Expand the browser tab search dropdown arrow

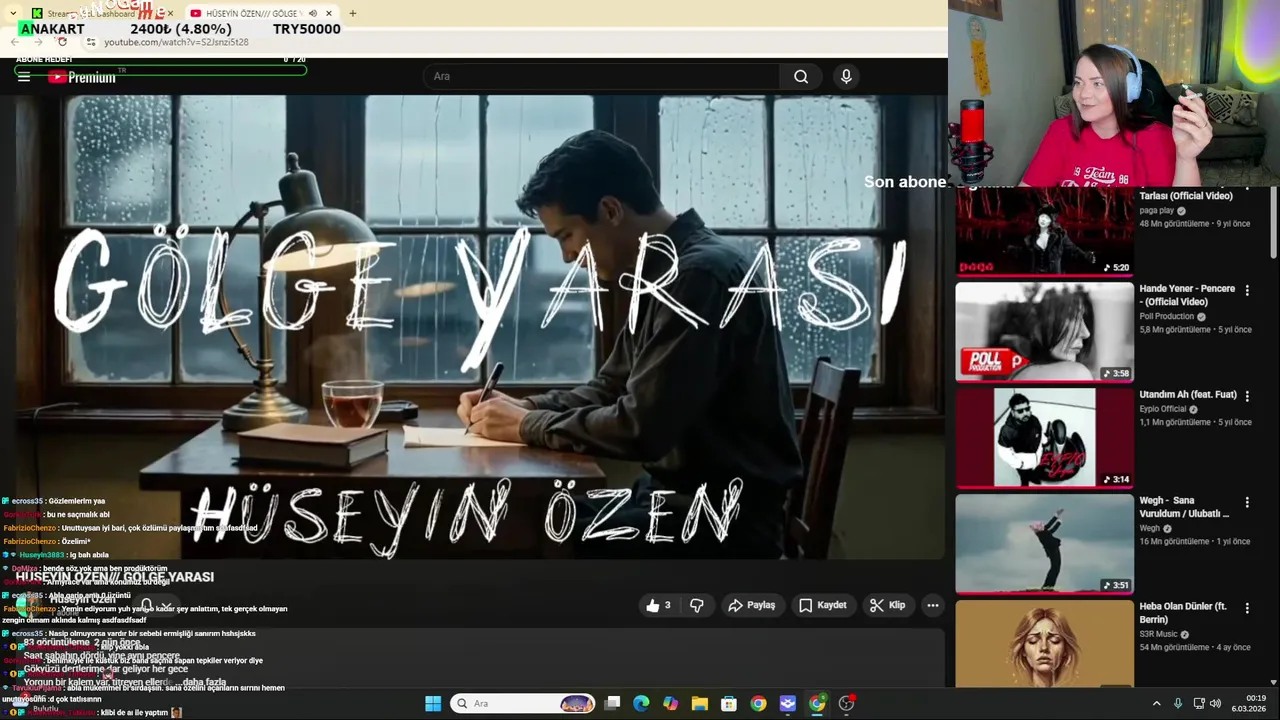click(x=12, y=13)
